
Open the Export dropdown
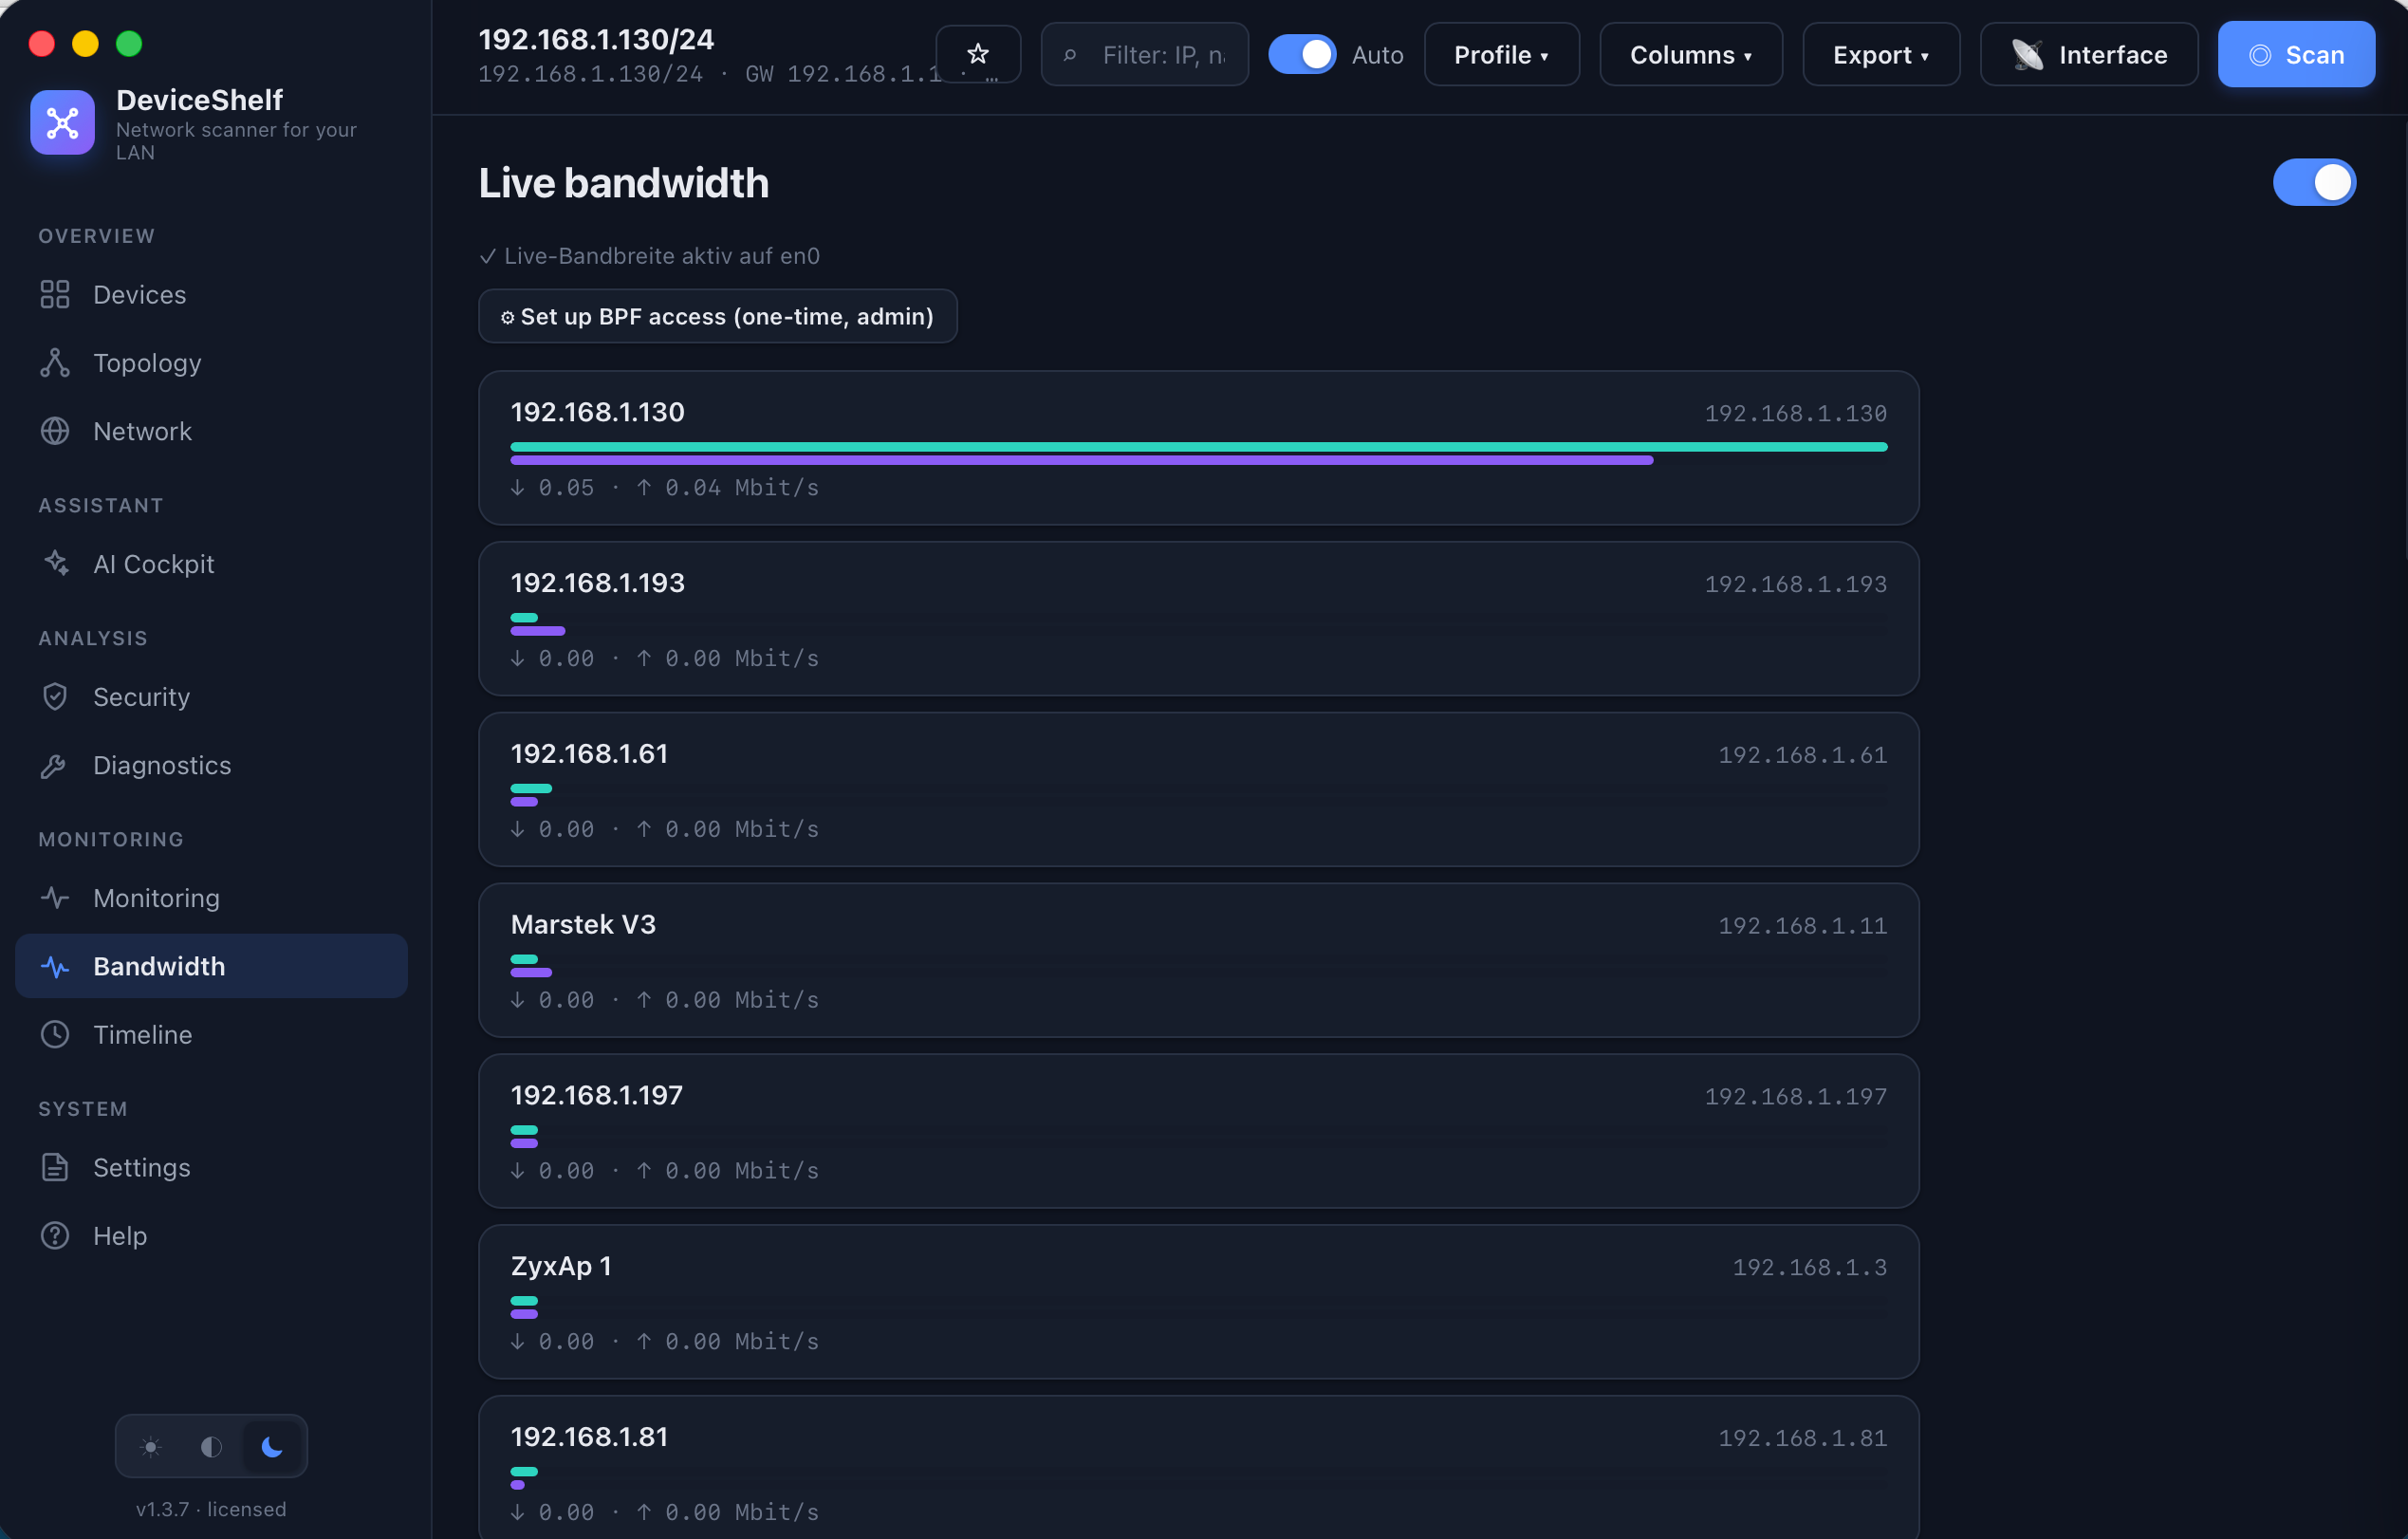pos(1880,54)
